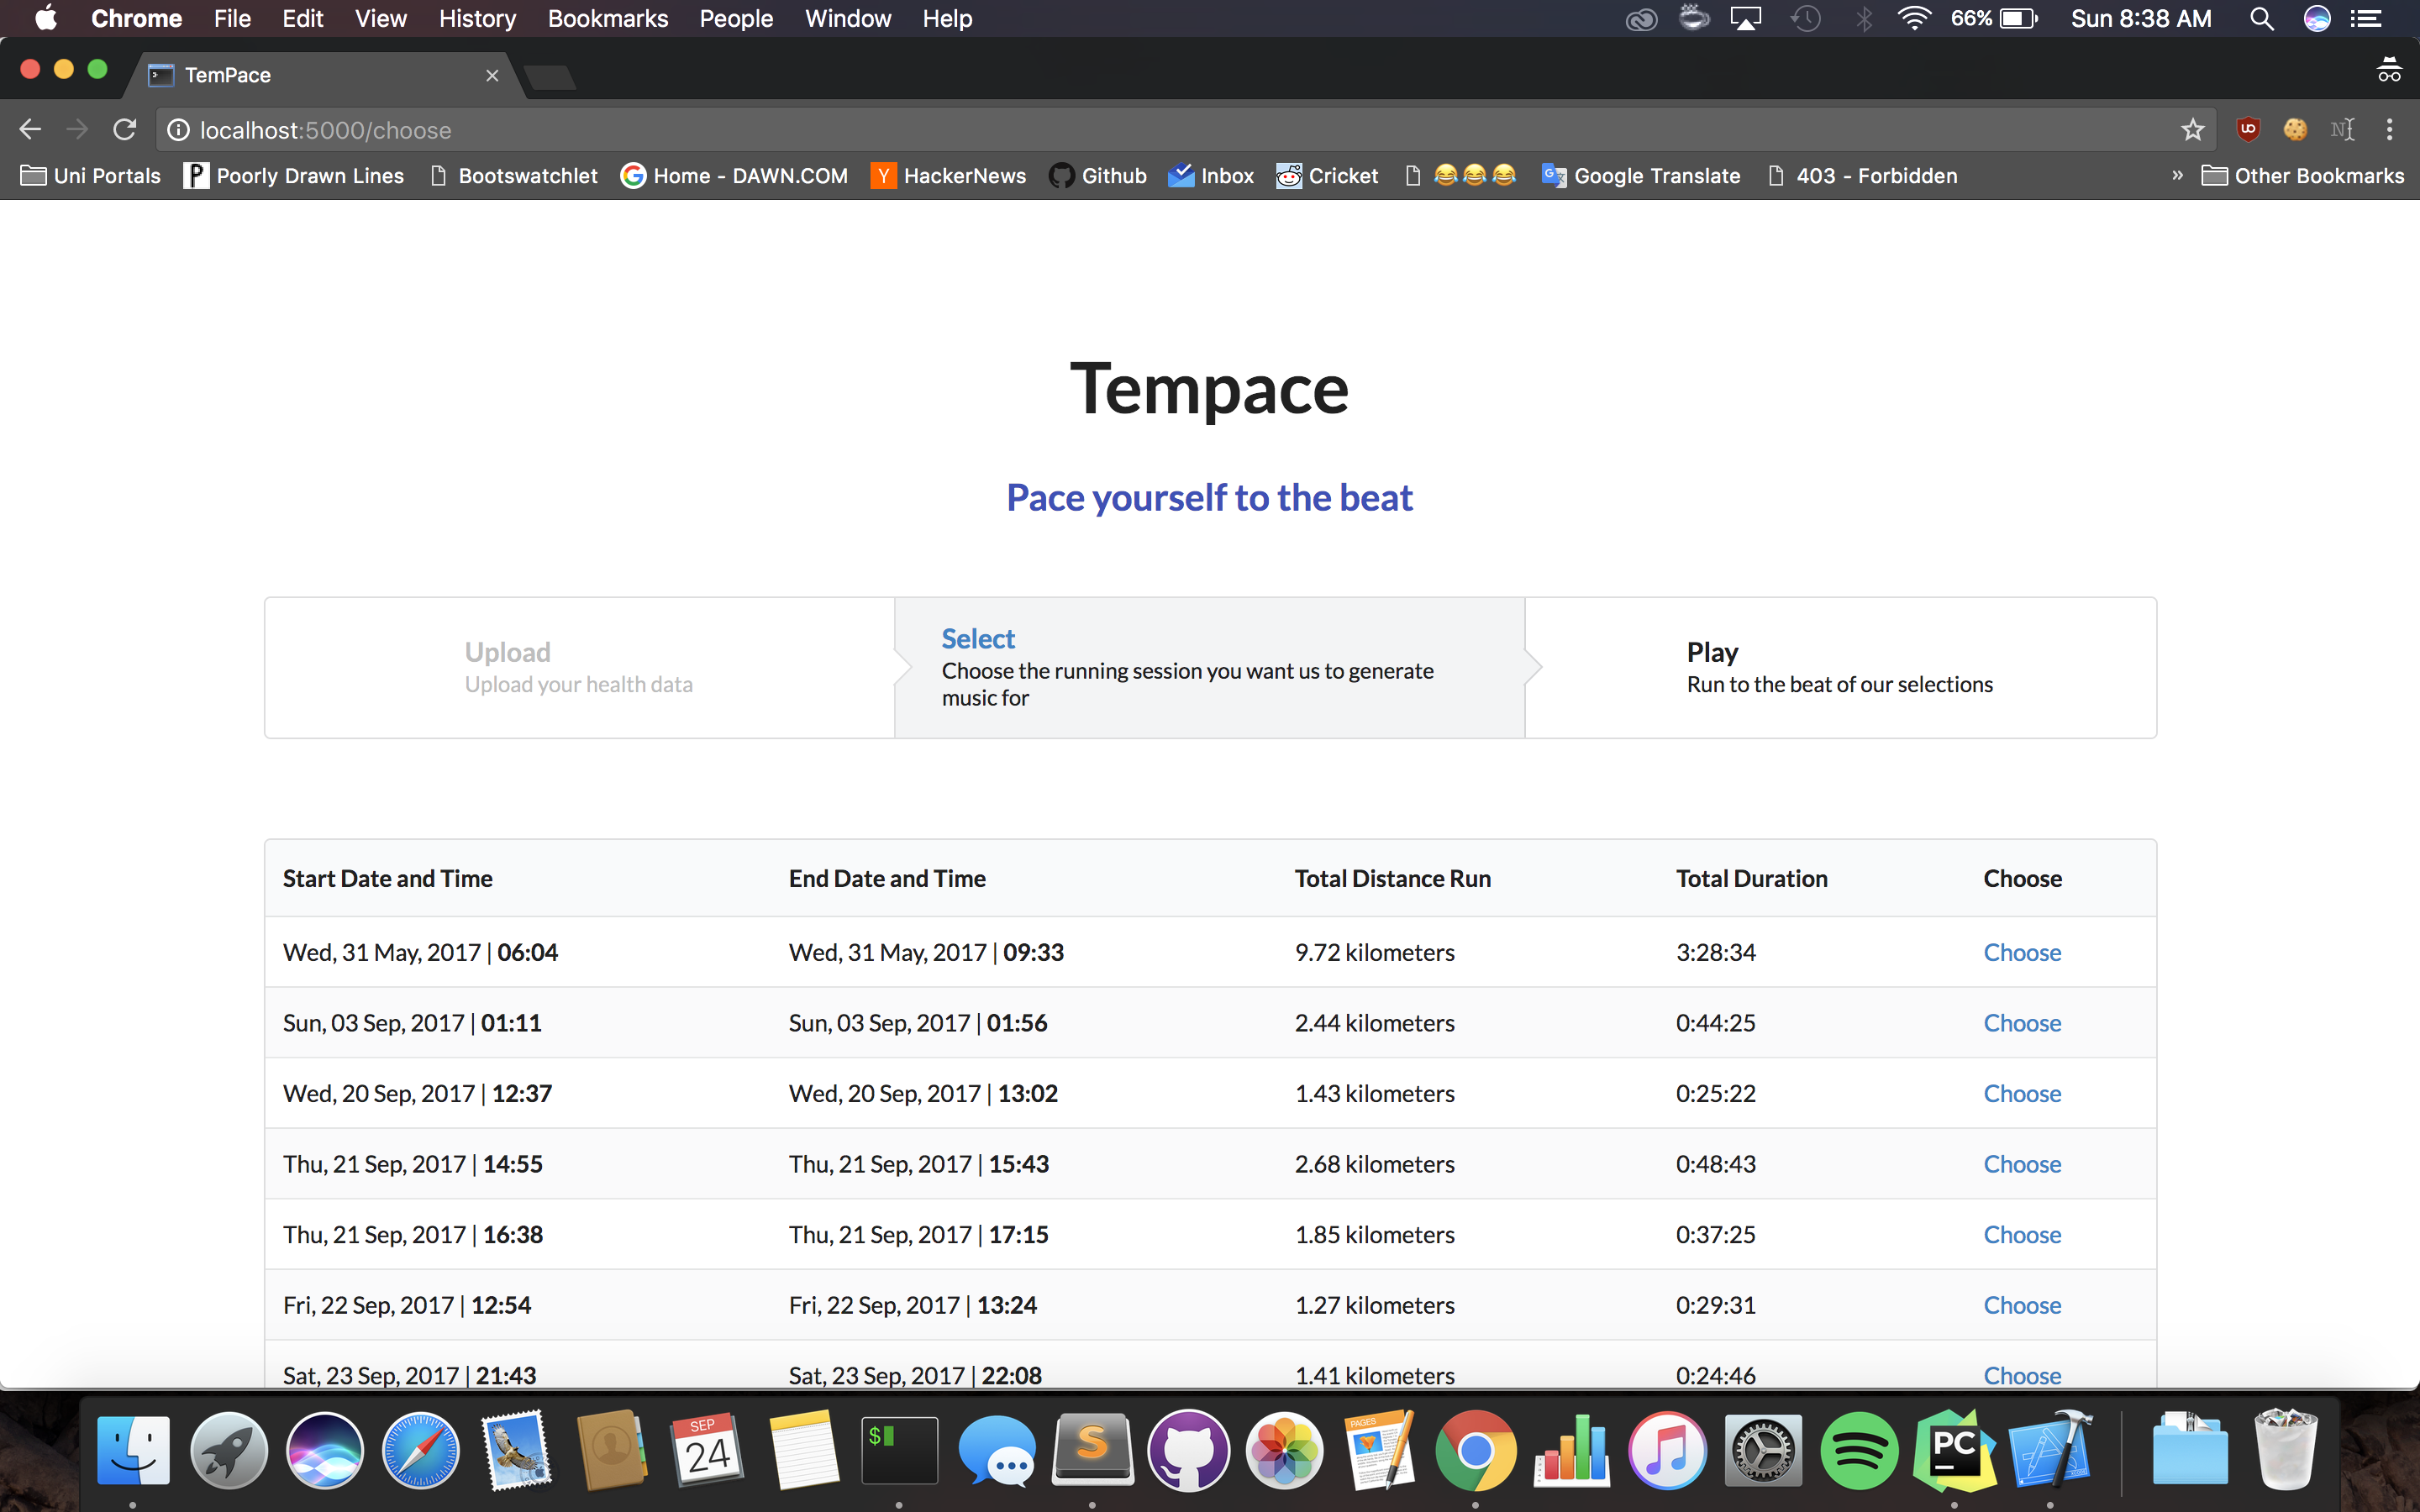The height and width of the screenshot is (1512, 2420).
Task: Open the HackerNews bookmark
Action: tap(948, 176)
